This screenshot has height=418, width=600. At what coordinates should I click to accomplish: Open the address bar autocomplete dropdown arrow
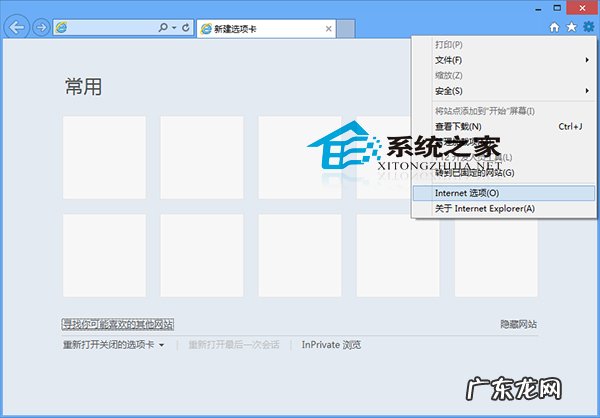pyautogui.click(x=174, y=28)
